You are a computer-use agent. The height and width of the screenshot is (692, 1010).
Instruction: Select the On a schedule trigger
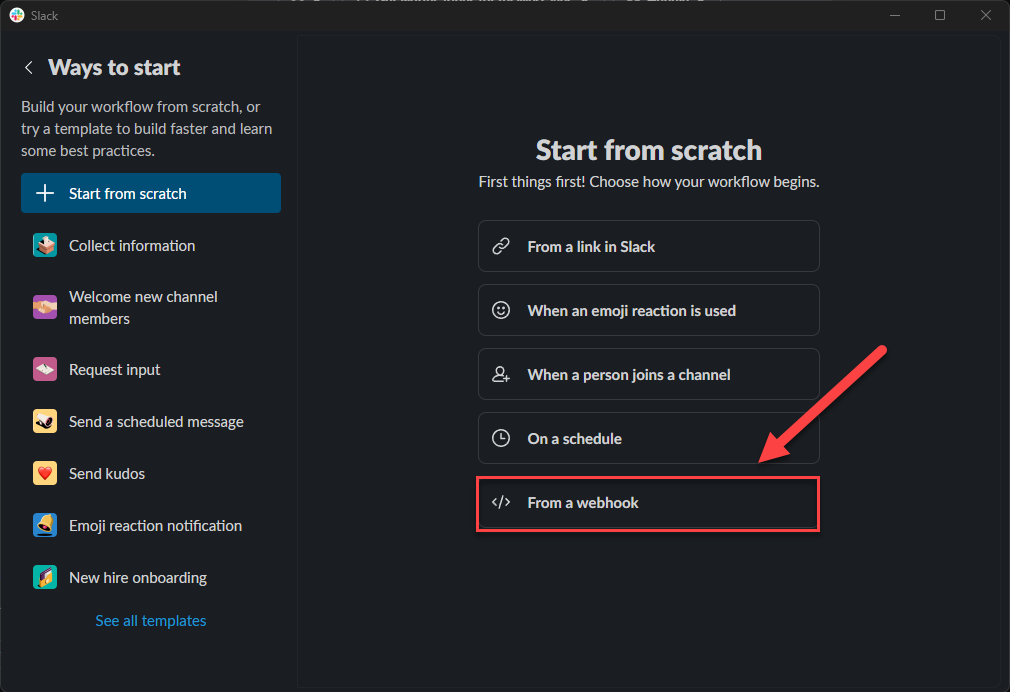[648, 439]
